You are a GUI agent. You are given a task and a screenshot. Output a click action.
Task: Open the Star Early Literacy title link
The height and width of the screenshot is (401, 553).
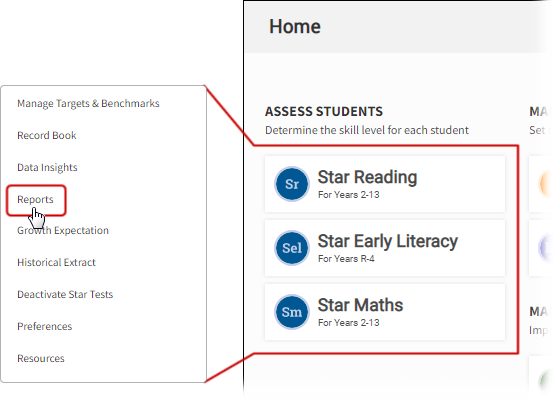(x=388, y=242)
